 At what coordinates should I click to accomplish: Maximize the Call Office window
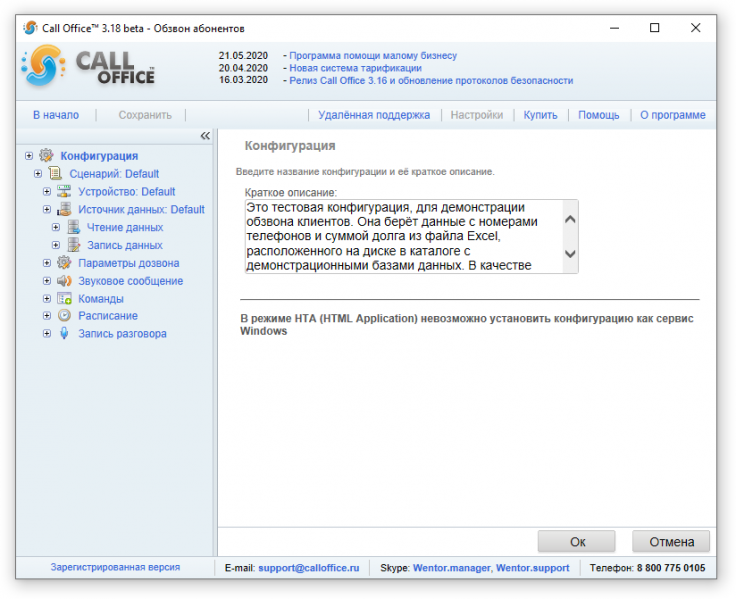click(x=654, y=28)
